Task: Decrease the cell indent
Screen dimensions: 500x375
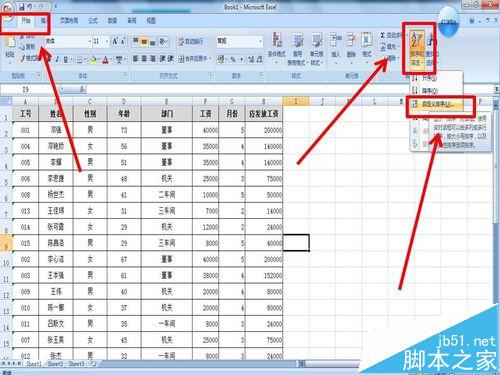Action: click(x=162, y=59)
